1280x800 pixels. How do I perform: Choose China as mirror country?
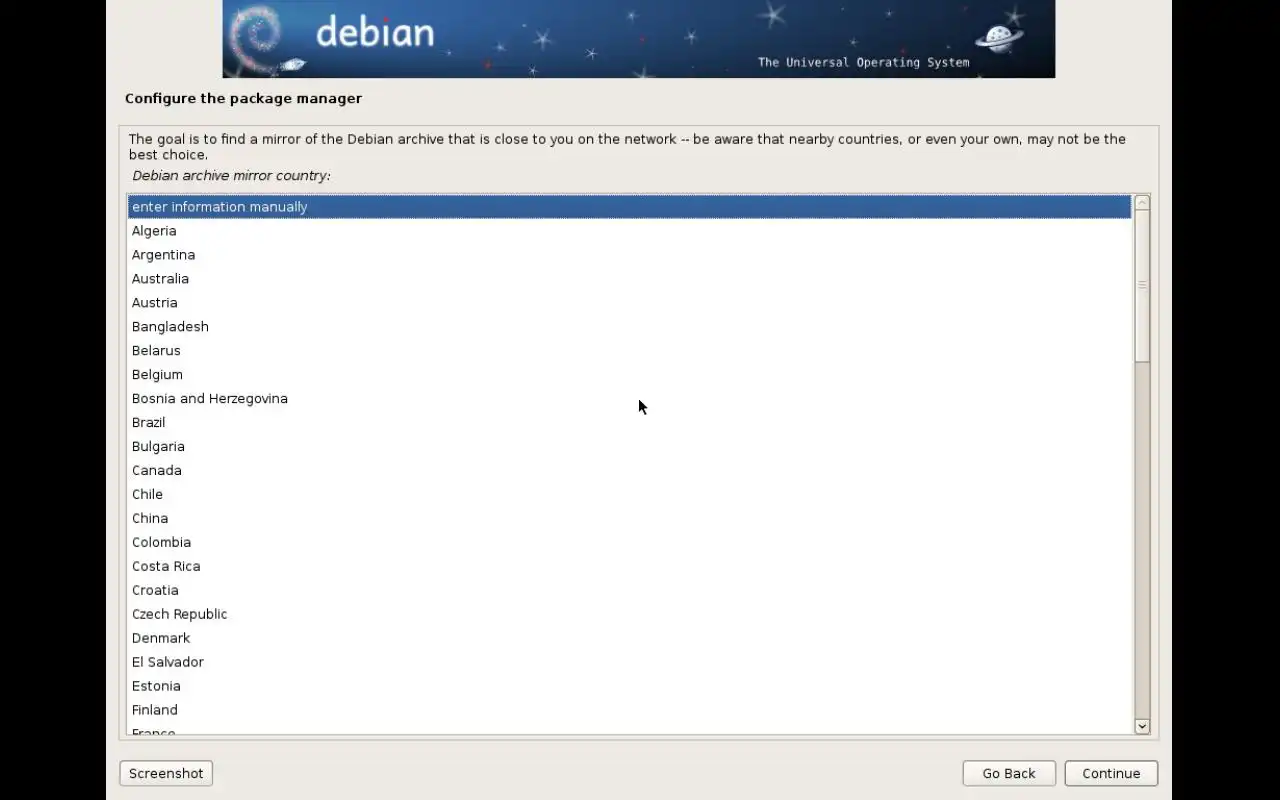tap(629, 519)
